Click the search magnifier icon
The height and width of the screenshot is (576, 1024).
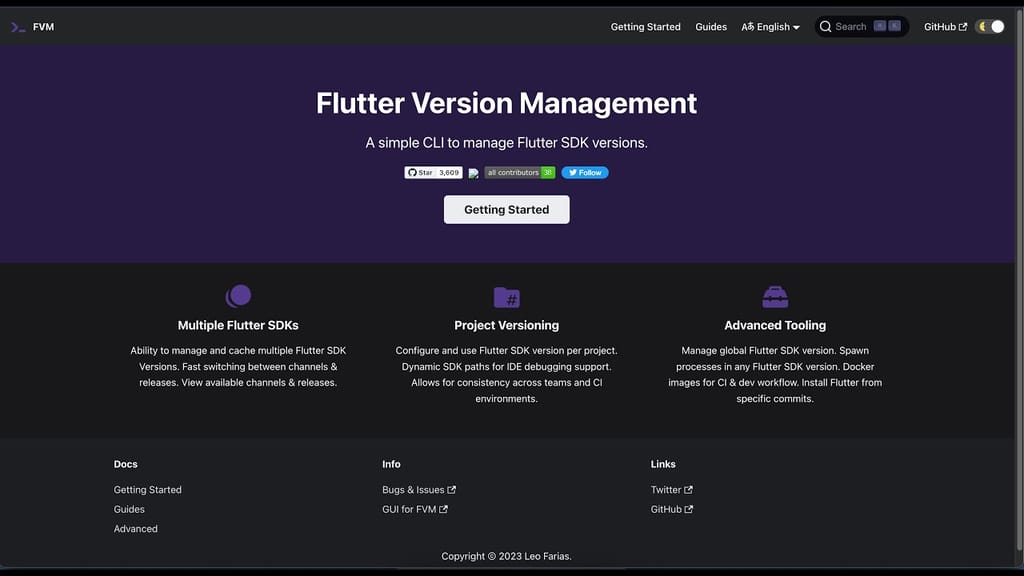click(x=825, y=26)
